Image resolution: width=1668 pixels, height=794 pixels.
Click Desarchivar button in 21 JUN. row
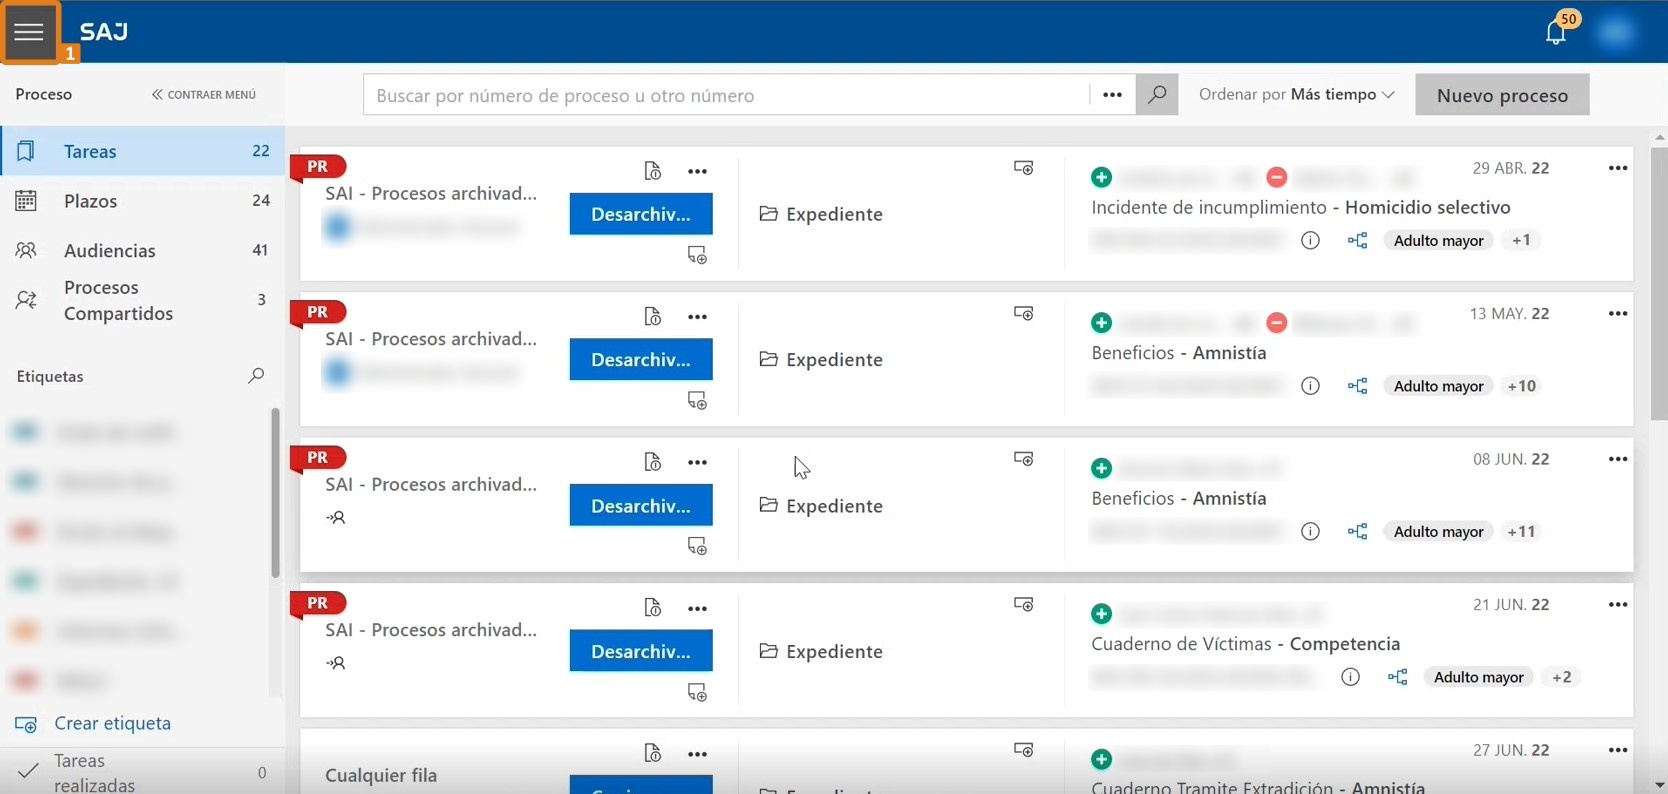click(x=641, y=651)
